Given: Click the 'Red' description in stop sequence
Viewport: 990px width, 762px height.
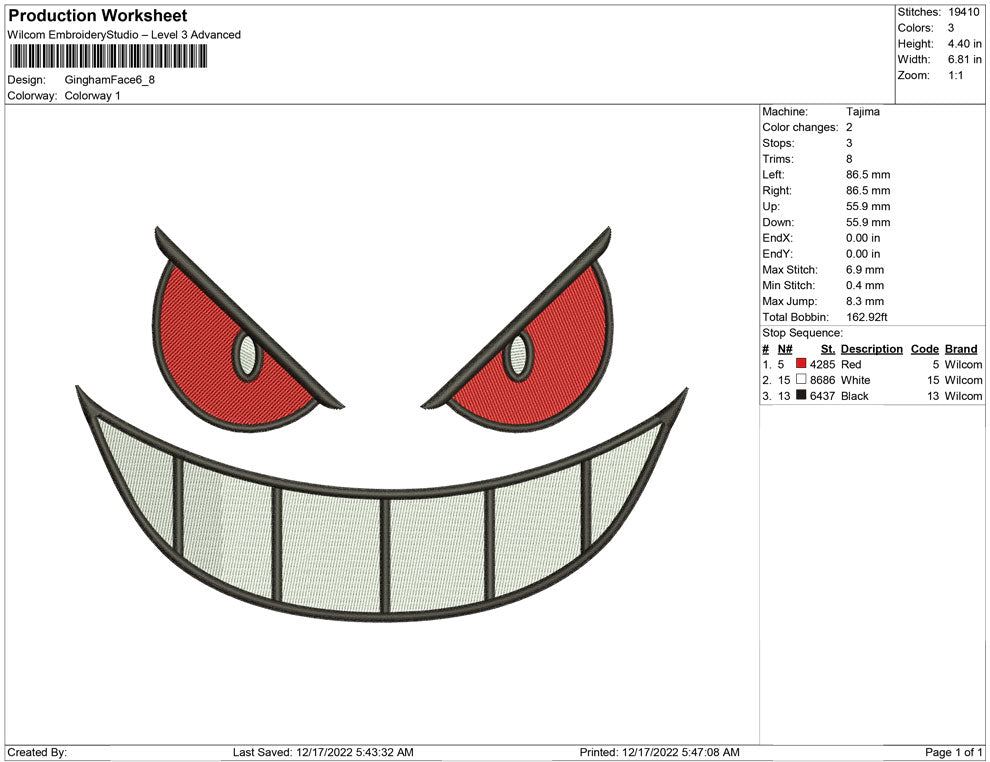Looking at the screenshot, I should tap(850, 364).
